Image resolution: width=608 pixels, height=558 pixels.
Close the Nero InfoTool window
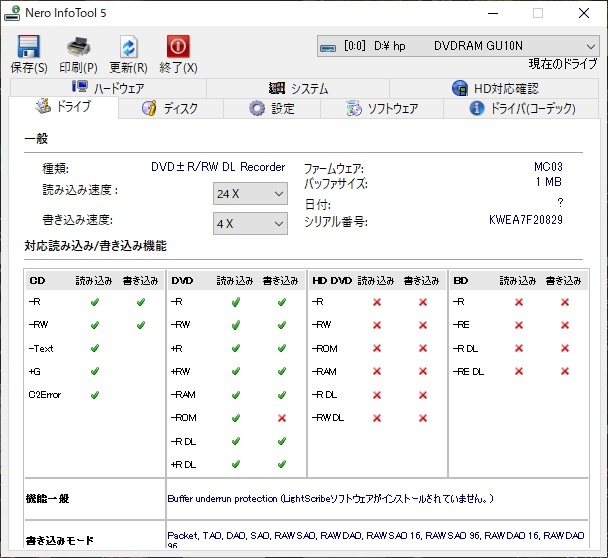pyautogui.click(x=584, y=13)
